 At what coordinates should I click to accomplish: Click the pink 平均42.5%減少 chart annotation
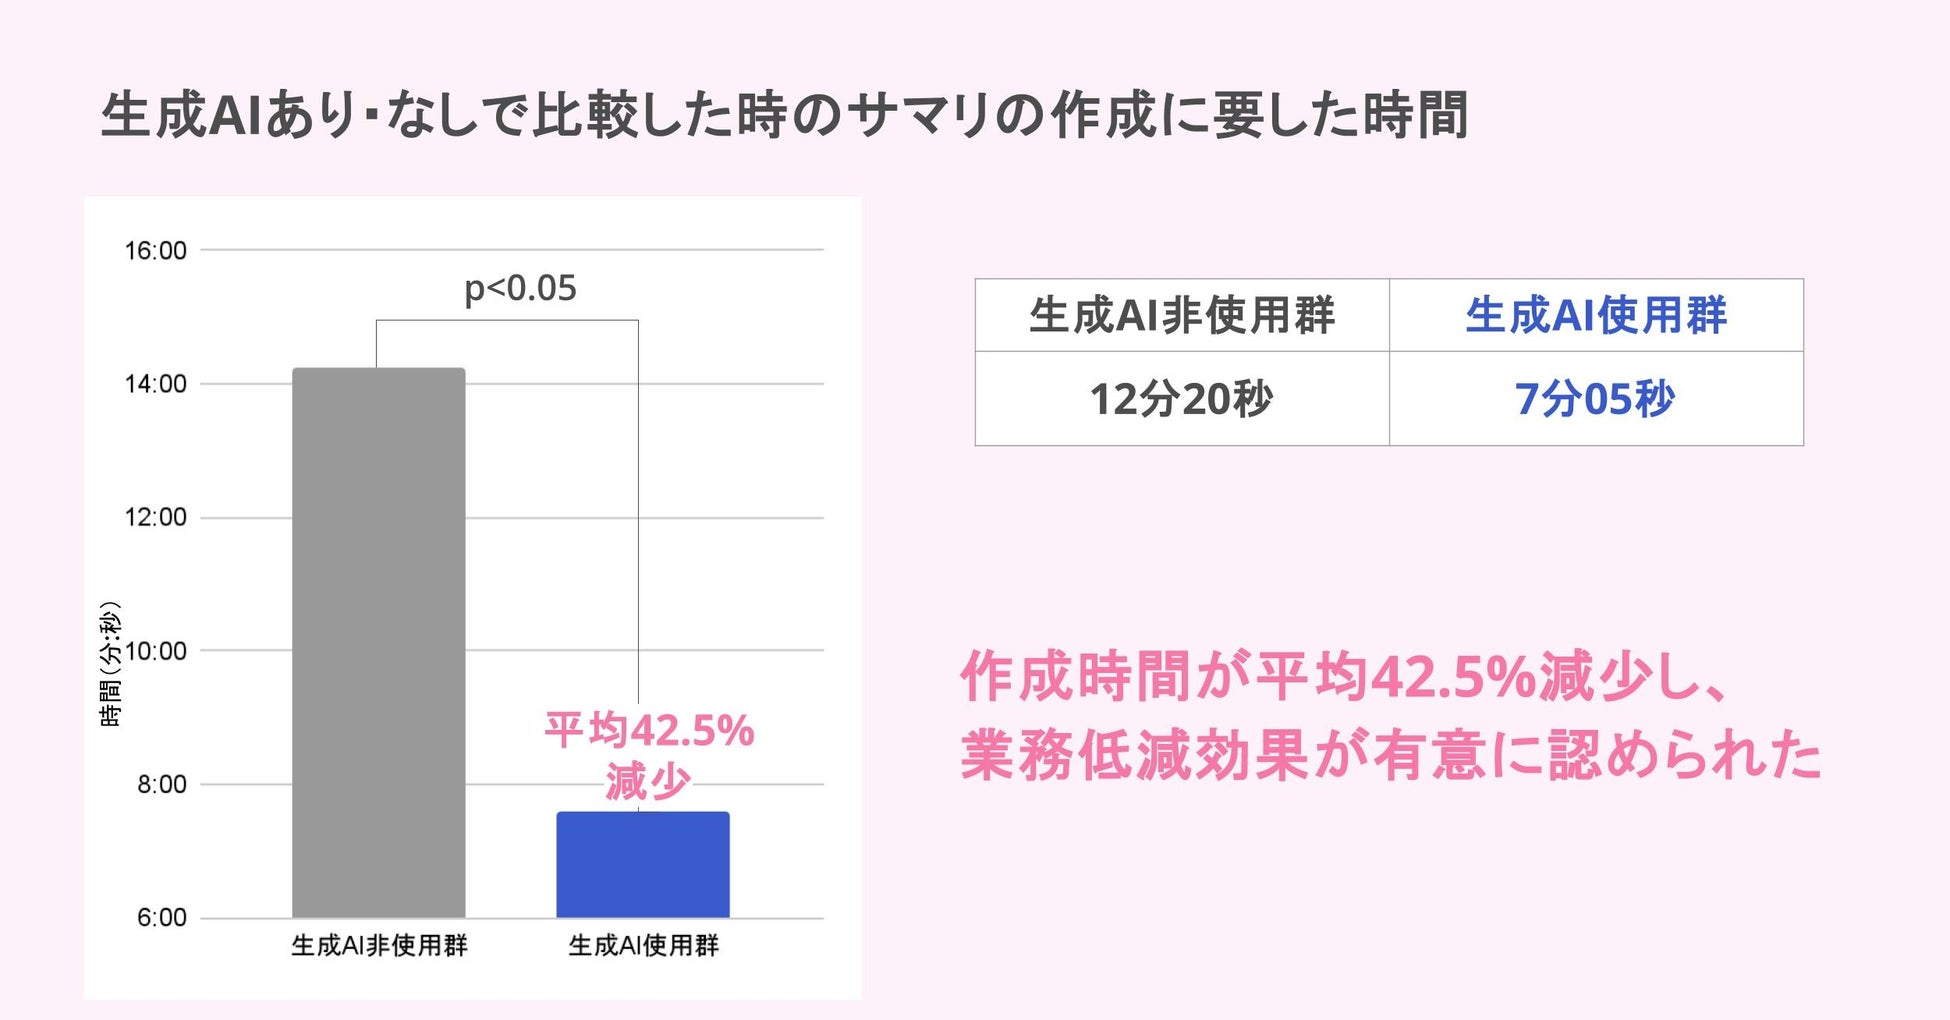point(648,756)
